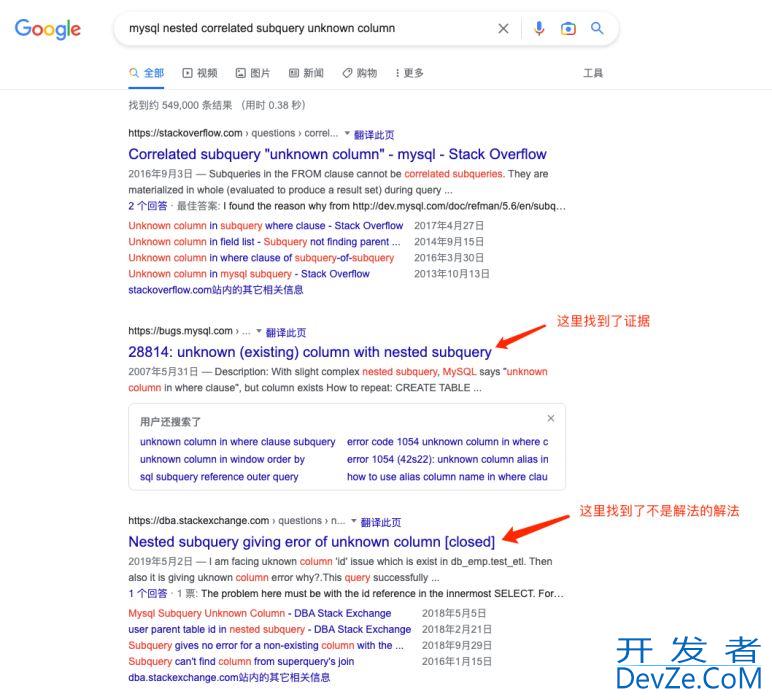Search unknown column in window order by
Viewport: 772px width, 700px height.
pos(222,459)
